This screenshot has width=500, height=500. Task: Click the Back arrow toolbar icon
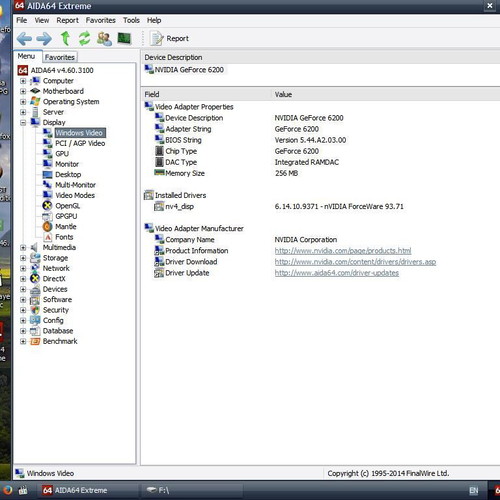(24, 39)
